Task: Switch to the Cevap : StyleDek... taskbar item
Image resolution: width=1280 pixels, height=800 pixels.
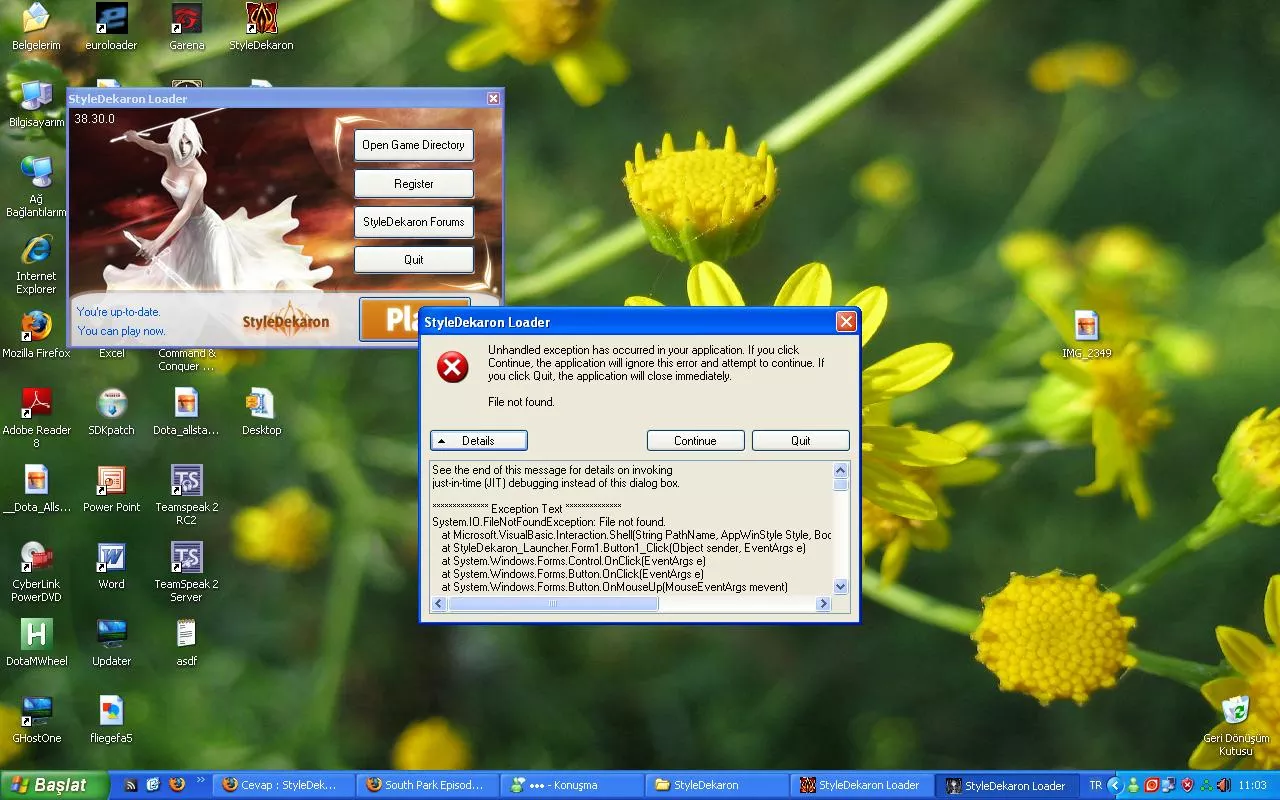Action: (x=284, y=785)
